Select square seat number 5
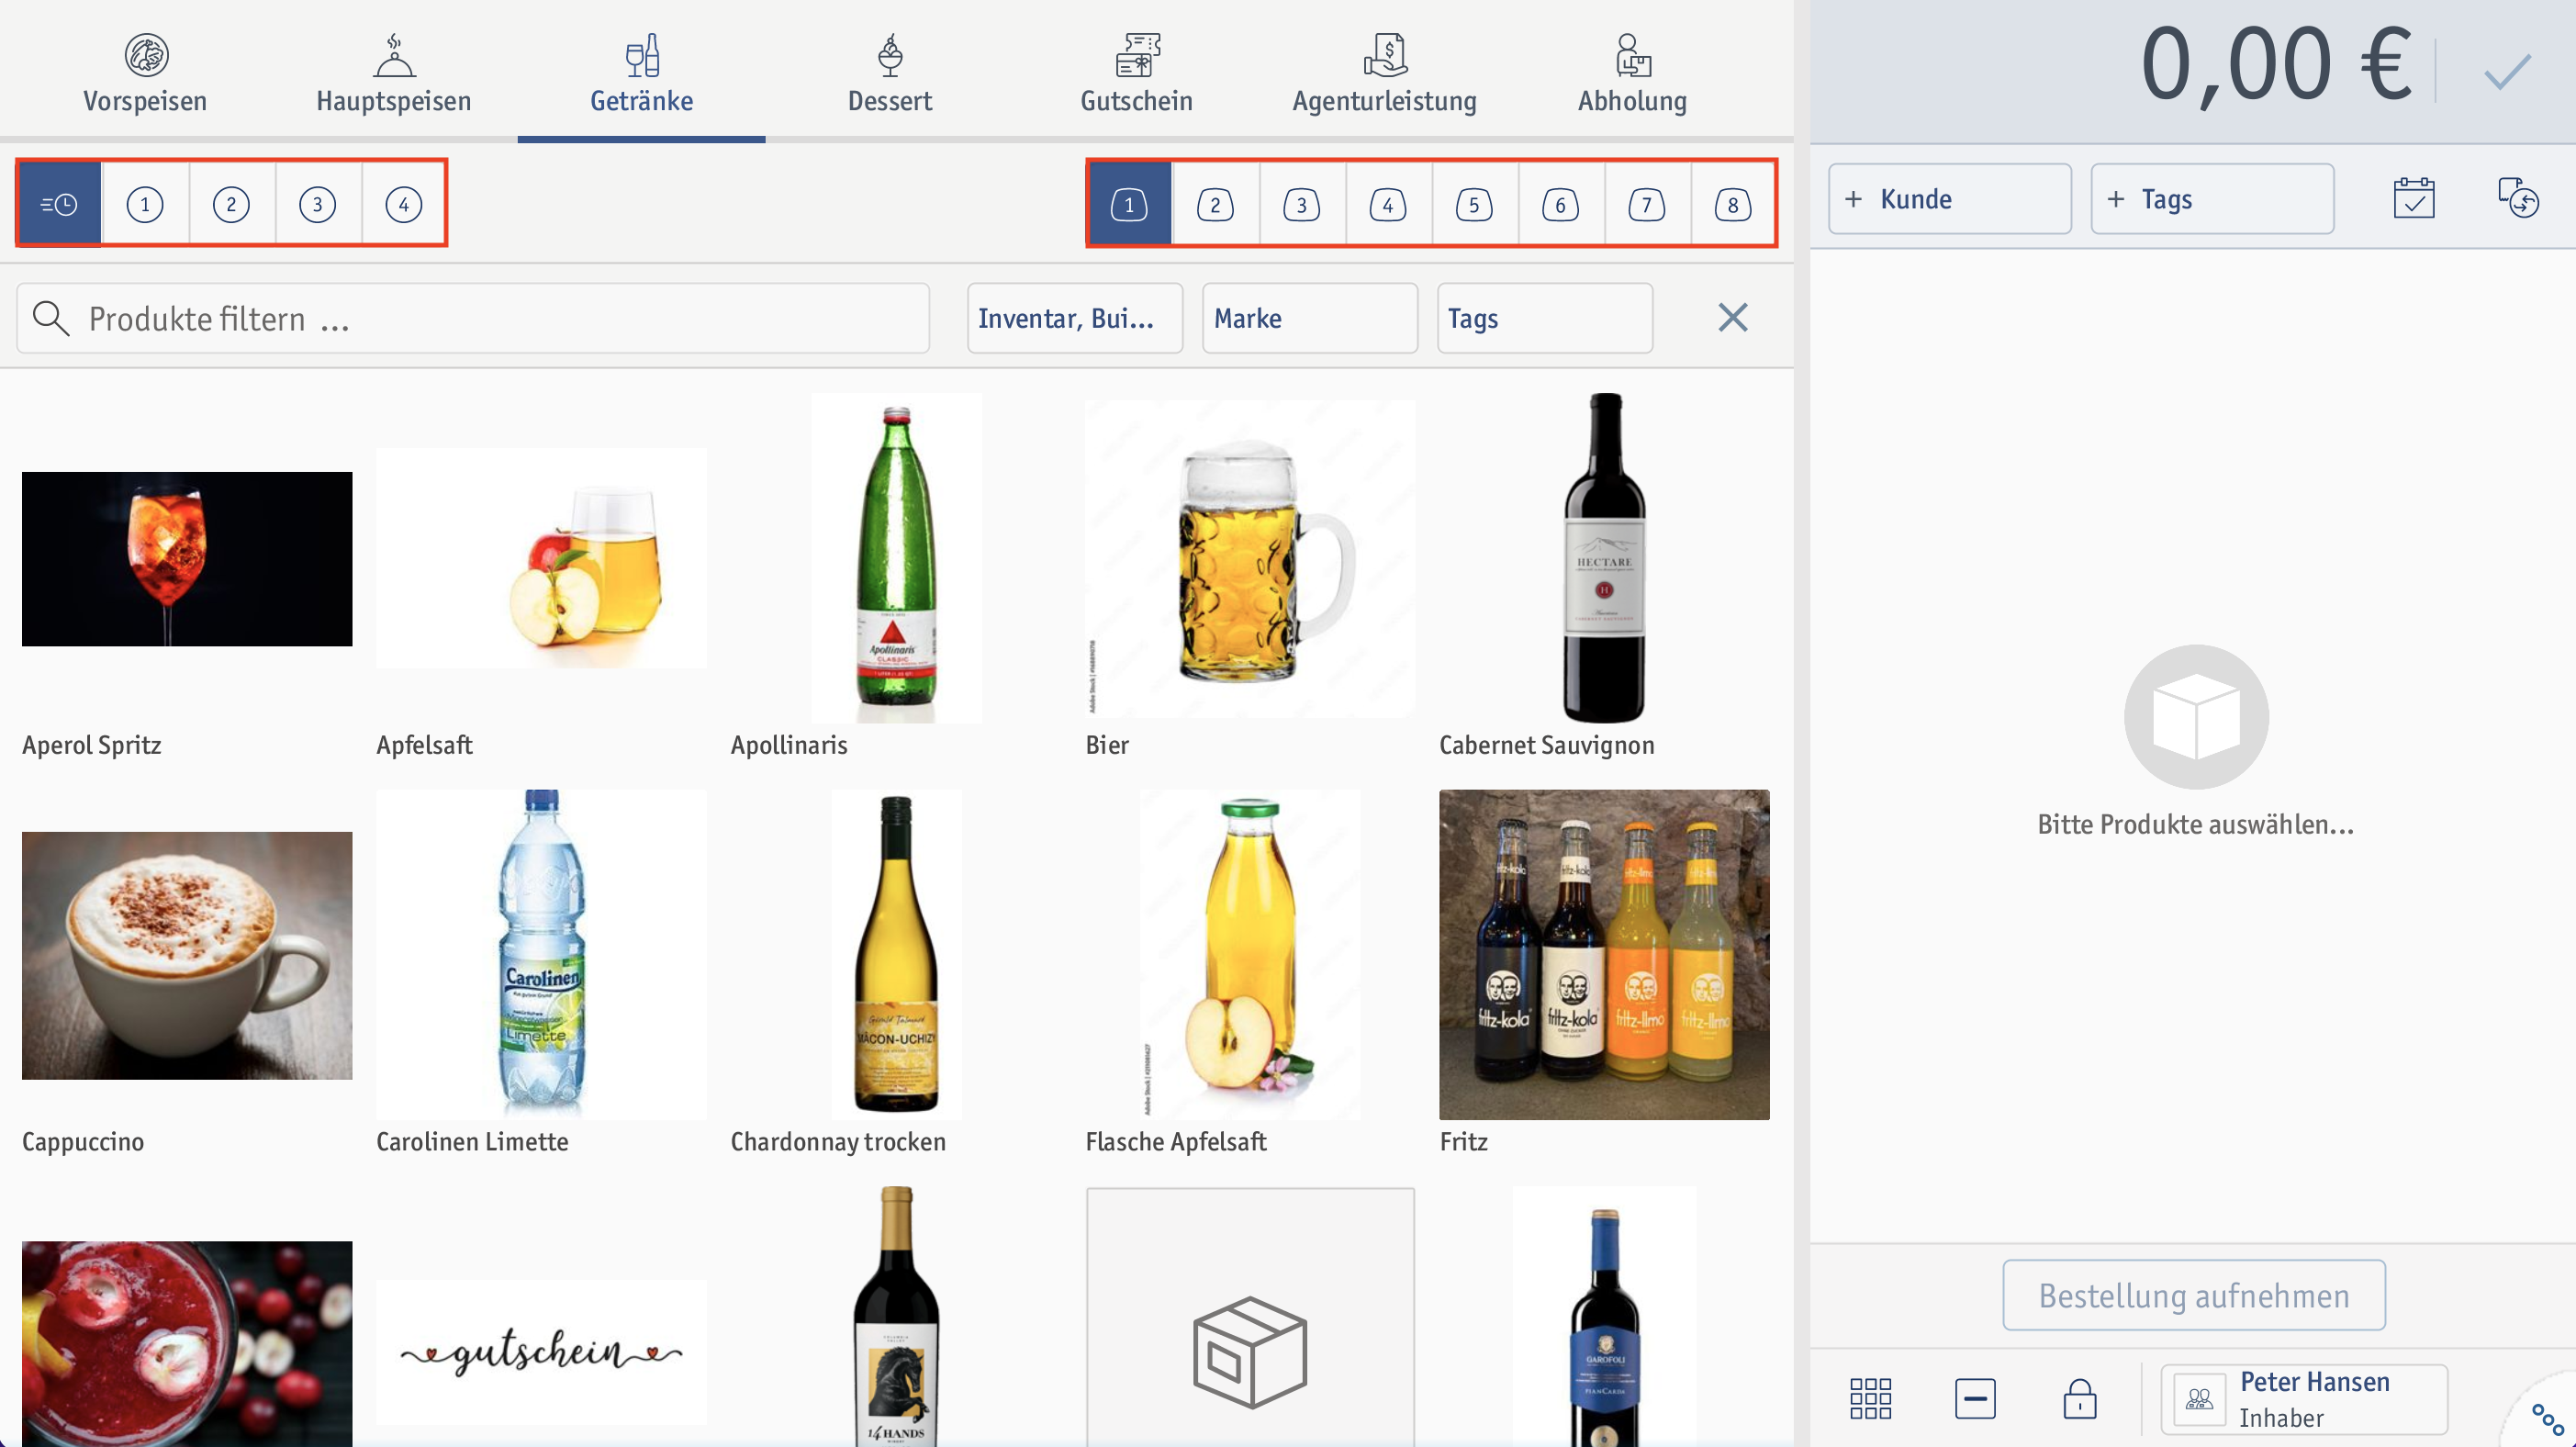Image resolution: width=2576 pixels, height=1447 pixels. click(1474, 204)
